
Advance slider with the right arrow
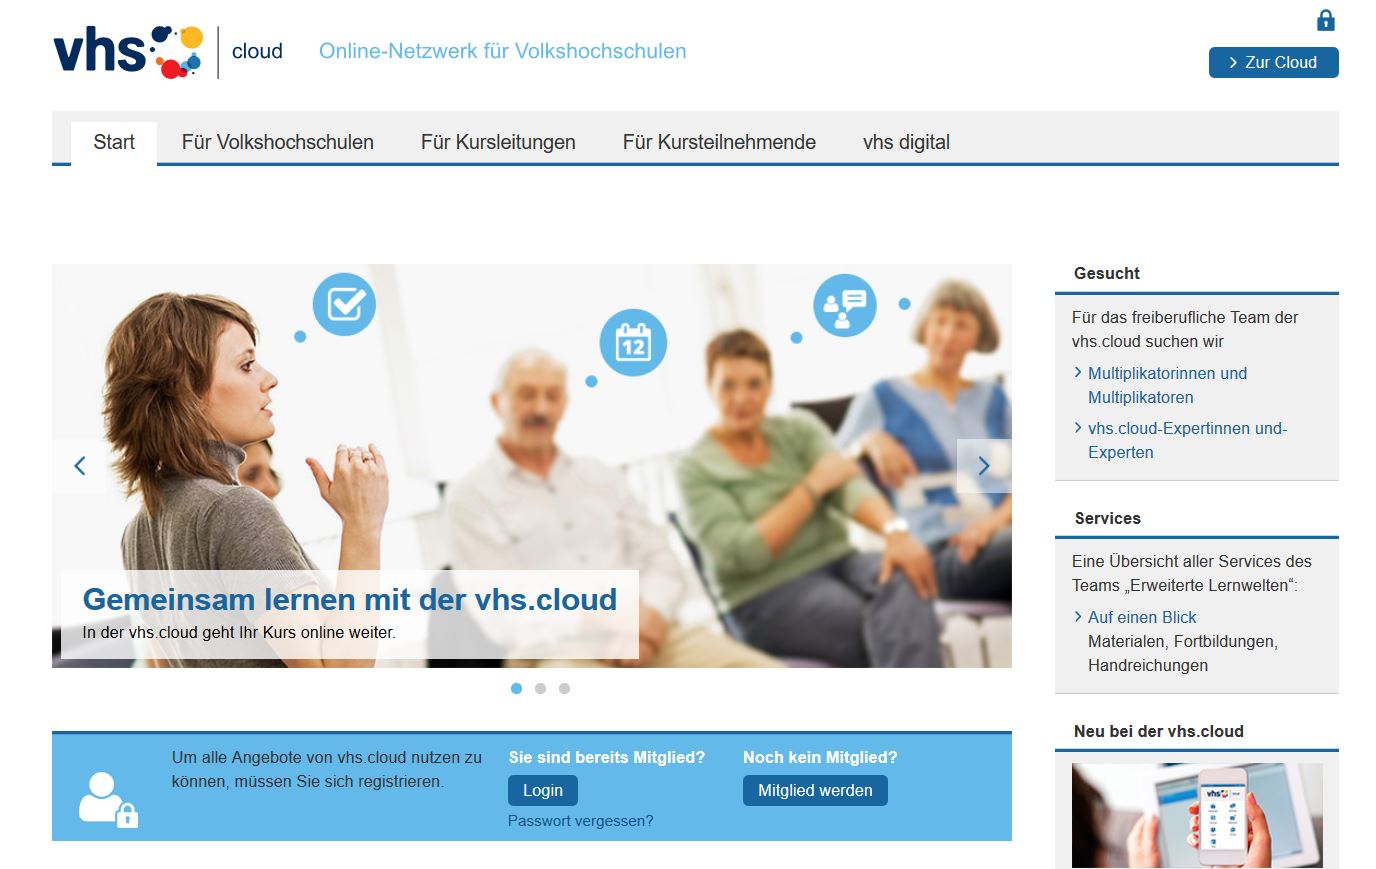pyautogui.click(x=984, y=465)
